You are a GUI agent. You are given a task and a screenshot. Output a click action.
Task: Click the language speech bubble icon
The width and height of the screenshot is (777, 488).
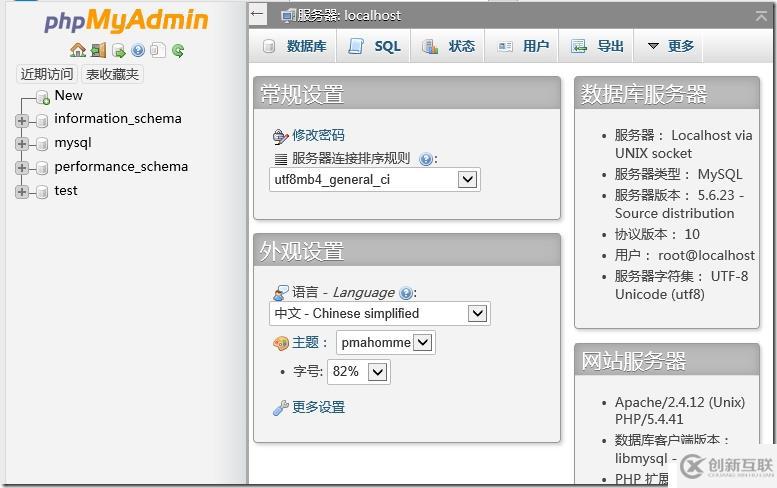click(280, 293)
